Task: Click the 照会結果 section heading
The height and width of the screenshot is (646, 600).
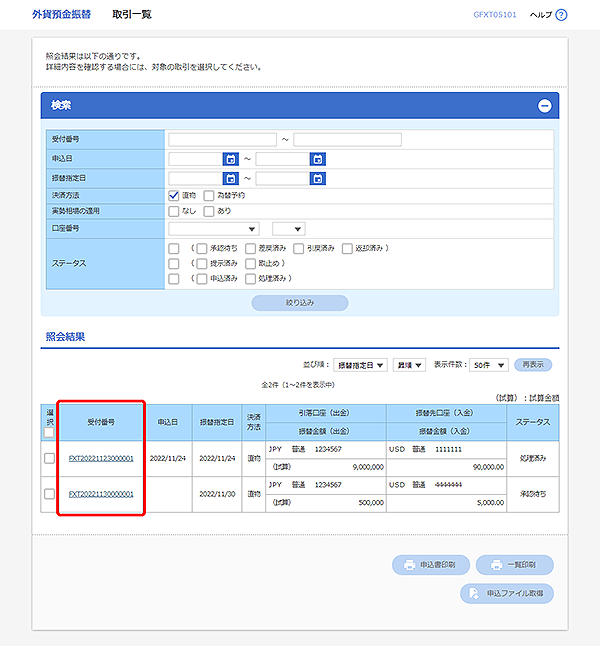Action: tap(65, 337)
